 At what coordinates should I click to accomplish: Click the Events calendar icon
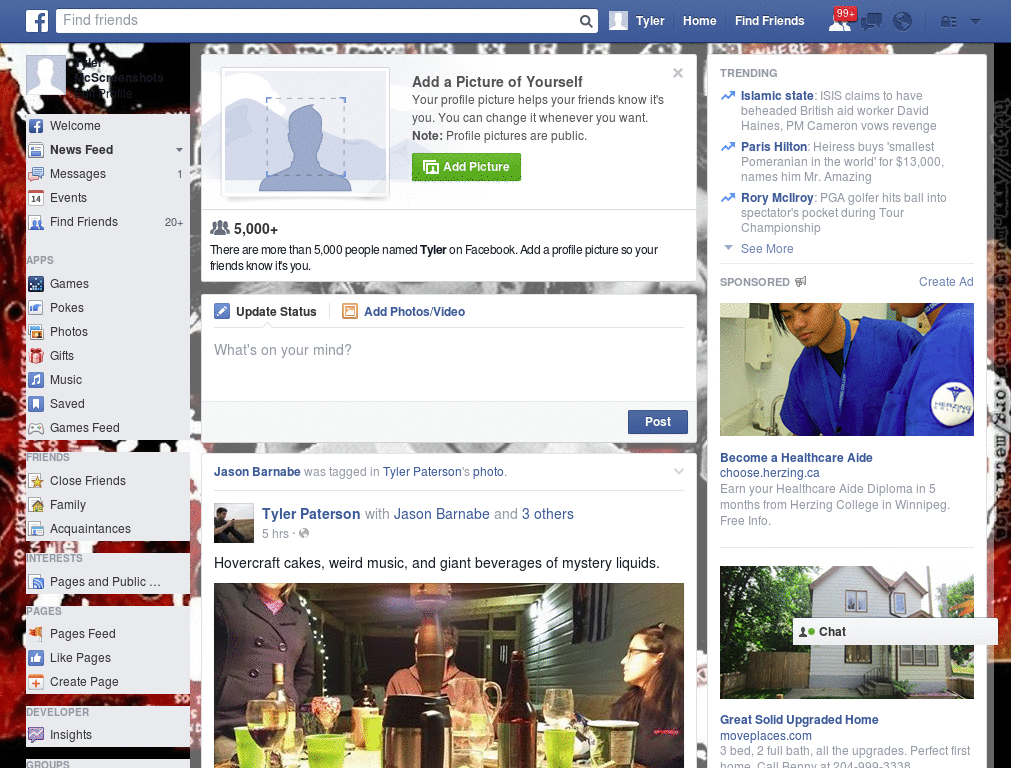36,198
